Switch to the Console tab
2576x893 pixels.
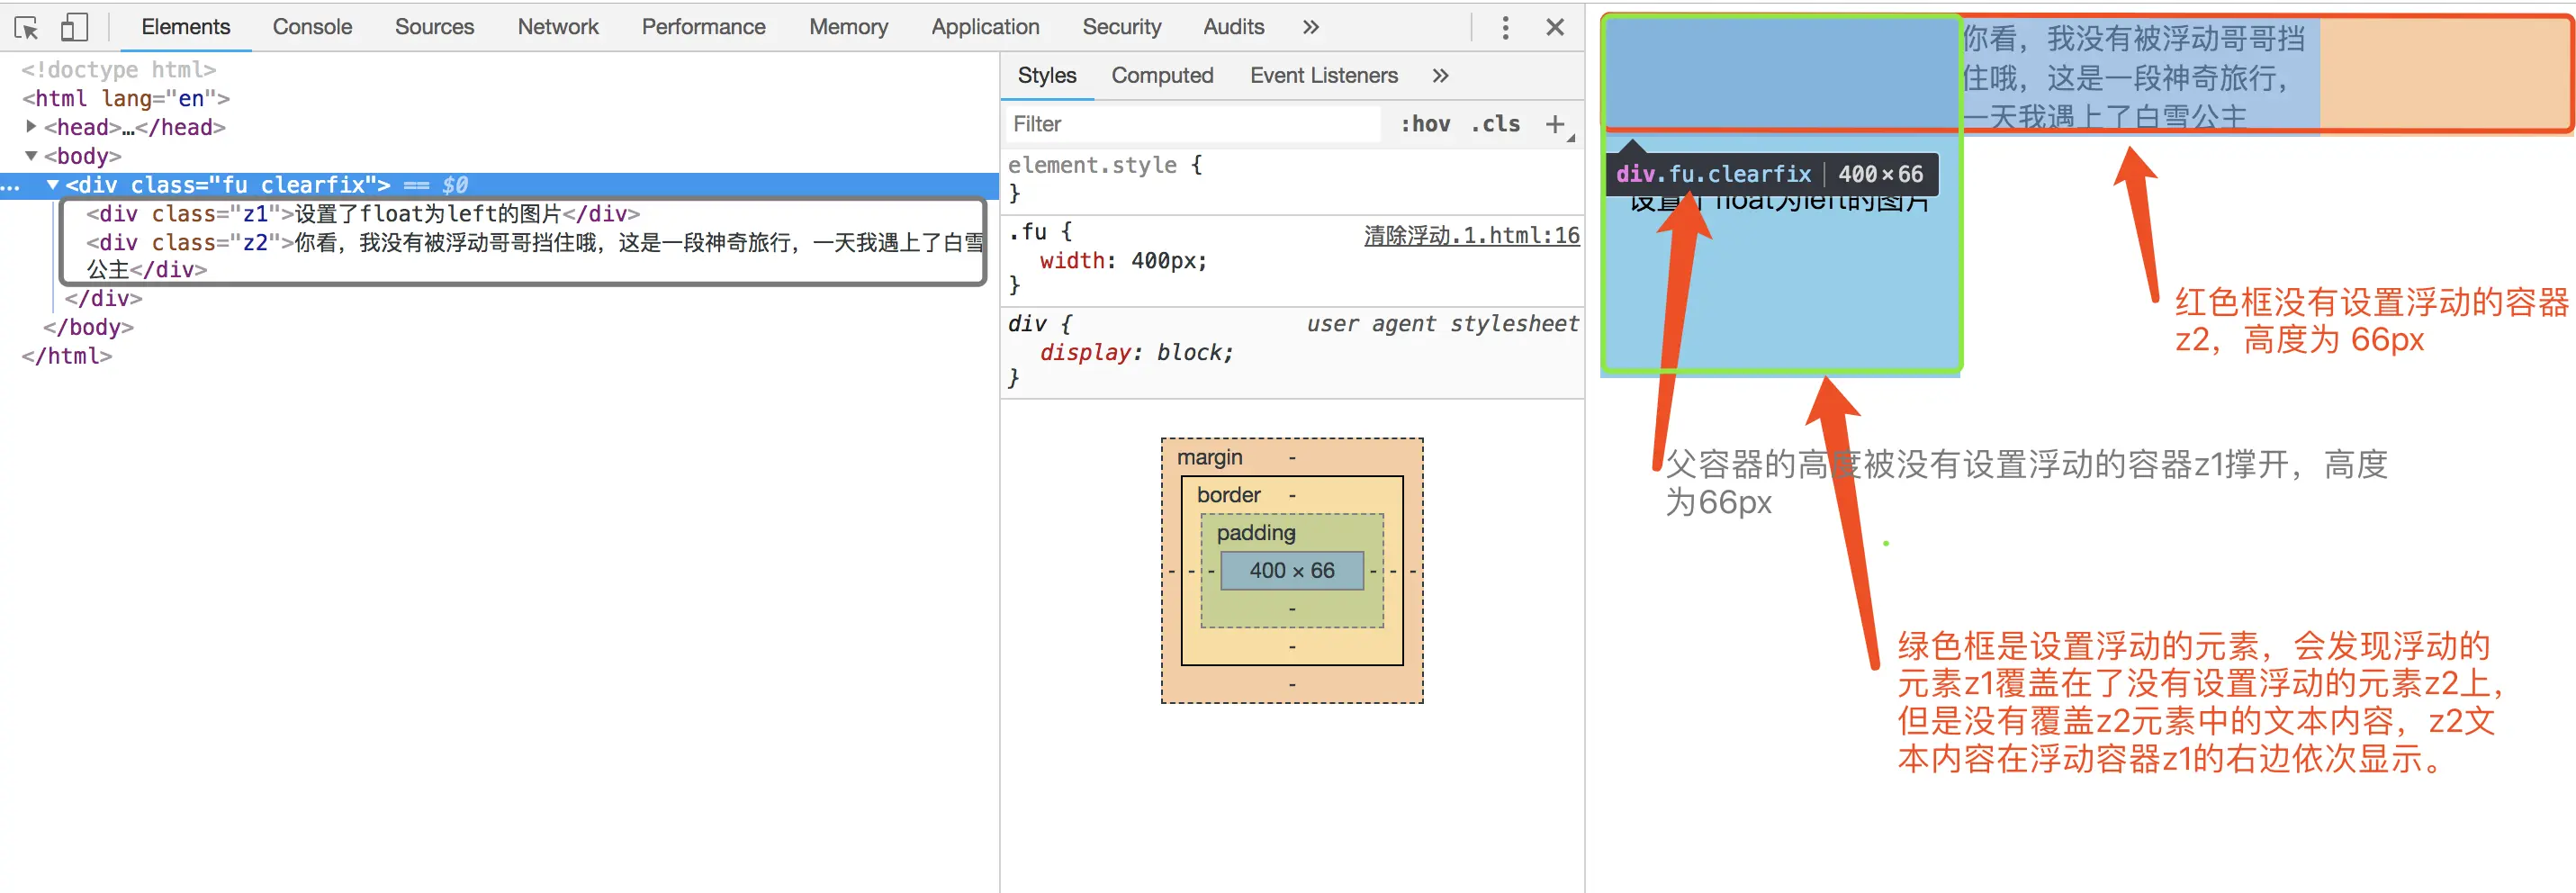click(x=312, y=27)
